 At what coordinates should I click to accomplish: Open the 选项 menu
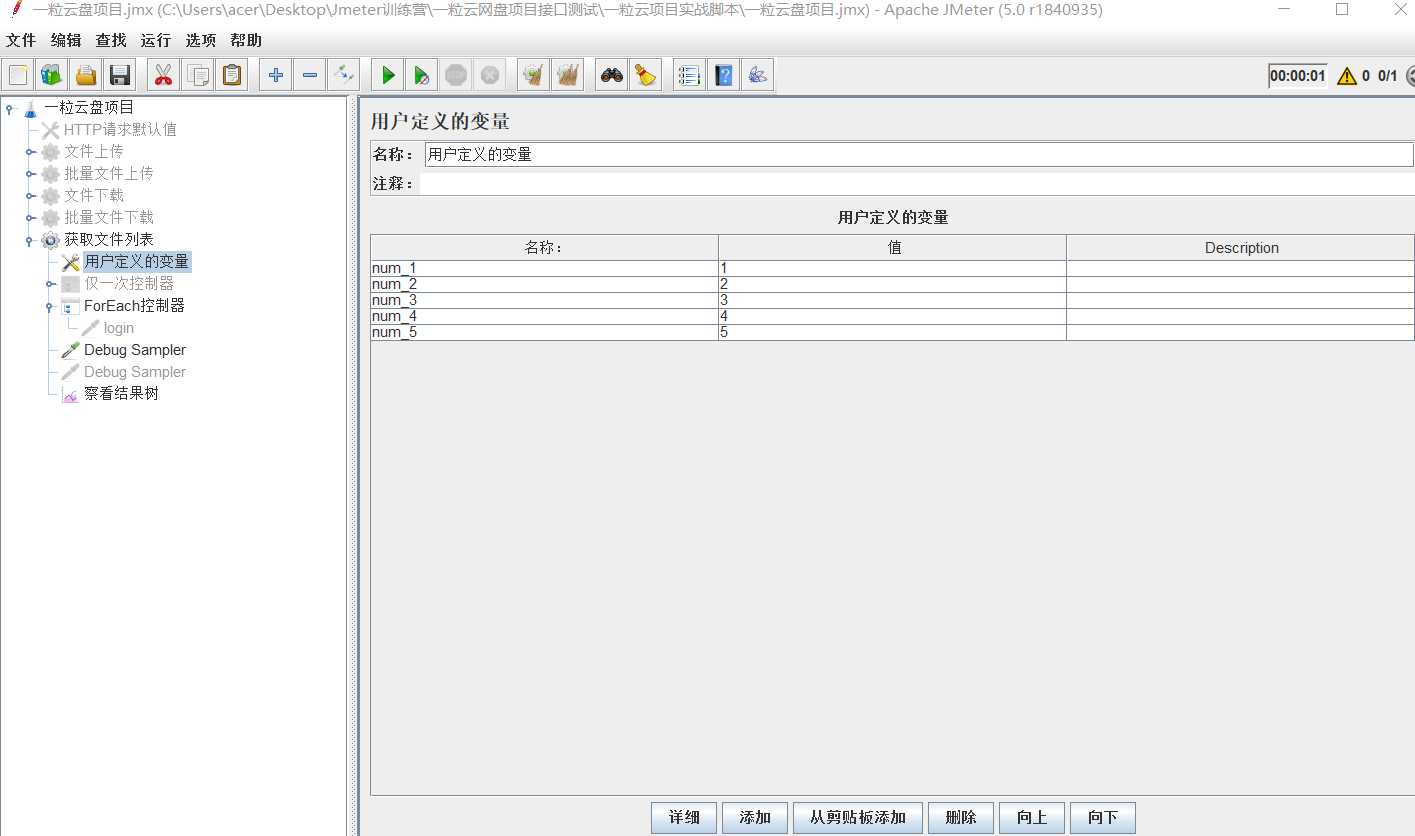click(x=200, y=41)
